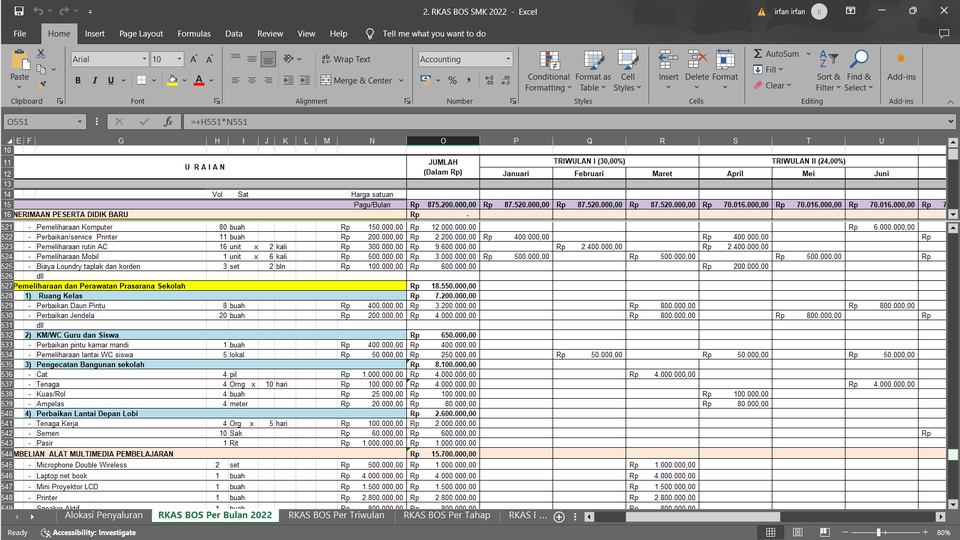Increase indent of cell contents

pos(304,80)
